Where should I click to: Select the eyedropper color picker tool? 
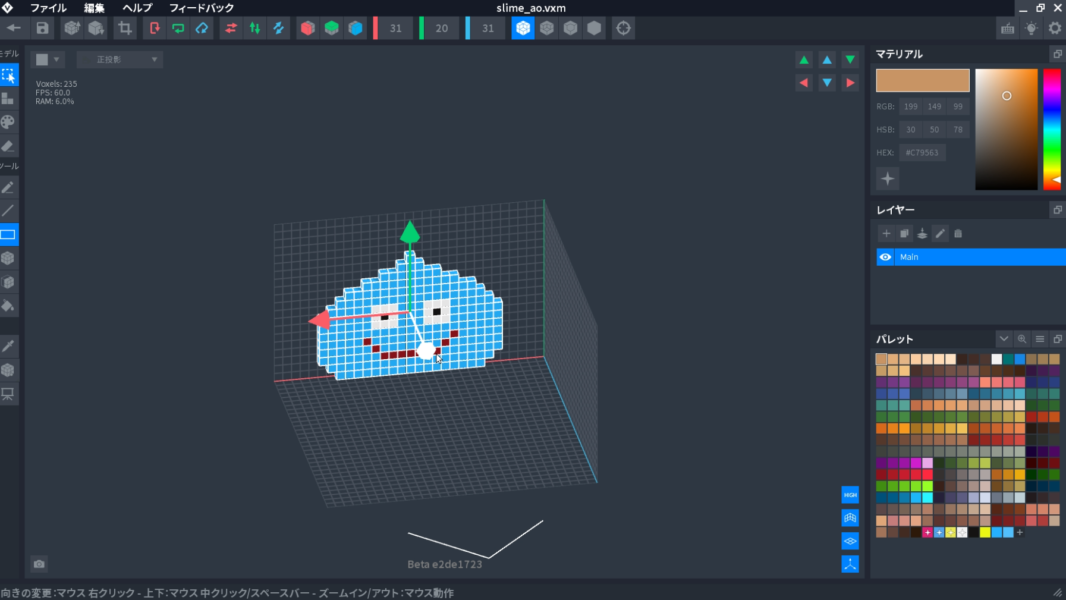(x=8, y=347)
